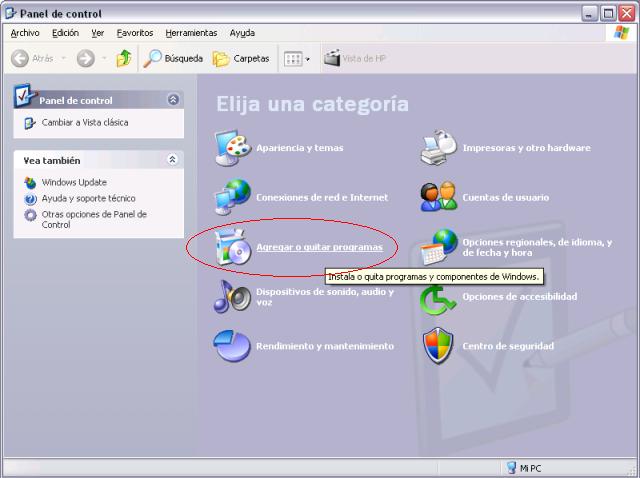Click the Panel de control title bar icon
640x478 pixels.
[x=11, y=13]
